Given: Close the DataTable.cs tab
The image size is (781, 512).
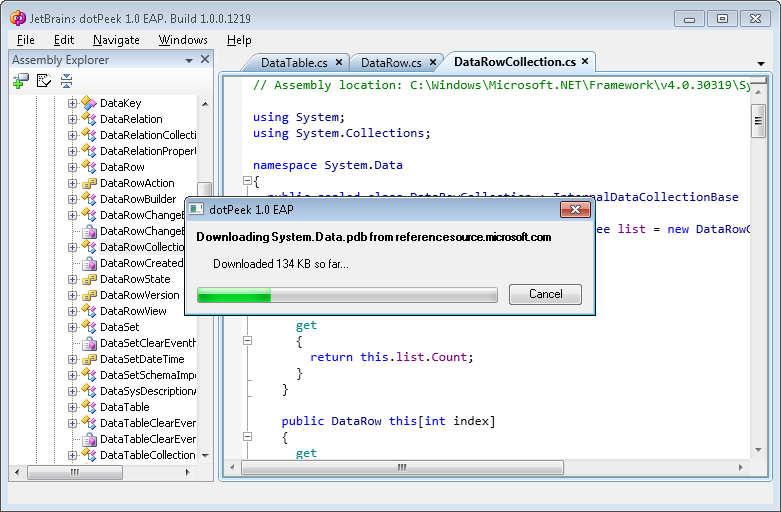Looking at the screenshot, I should [339, 62].
